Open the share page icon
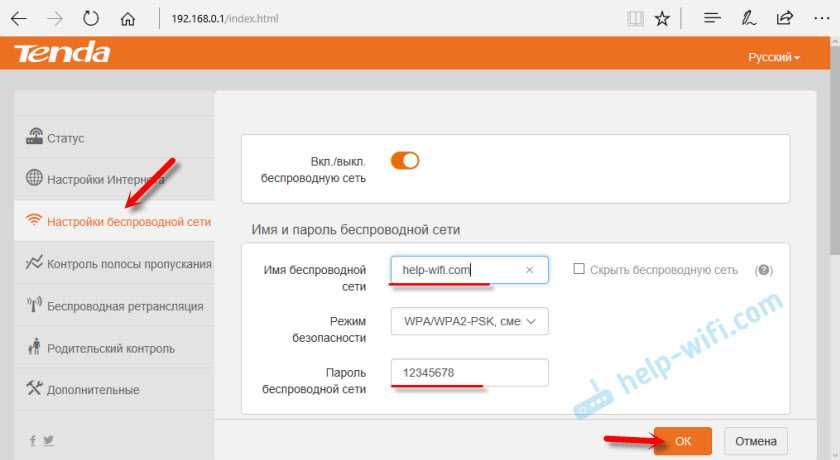The image size is (840, 460). (785, 18)
